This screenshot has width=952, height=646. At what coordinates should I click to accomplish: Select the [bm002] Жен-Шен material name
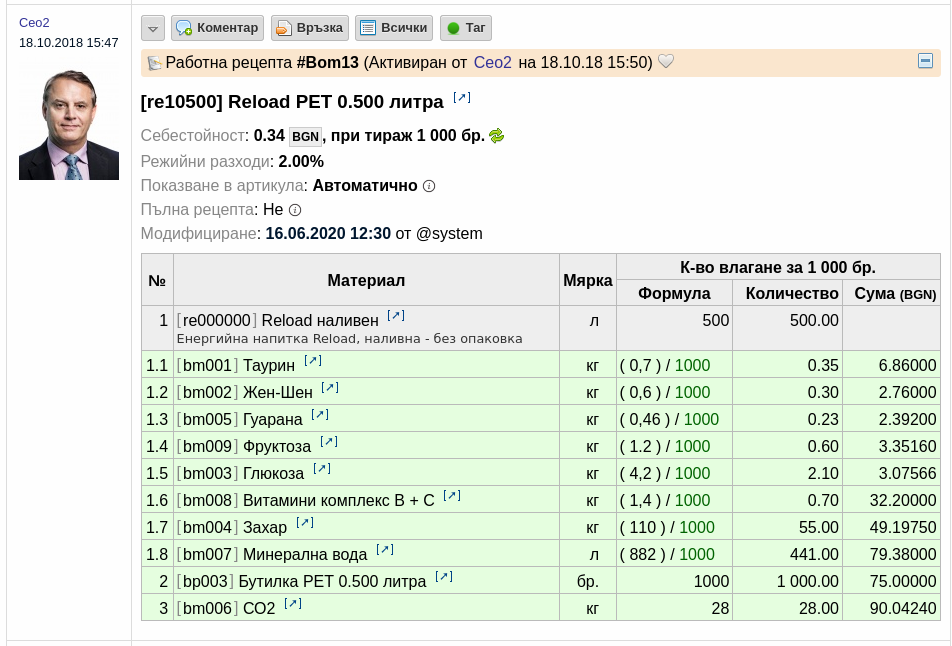point(245,392)
